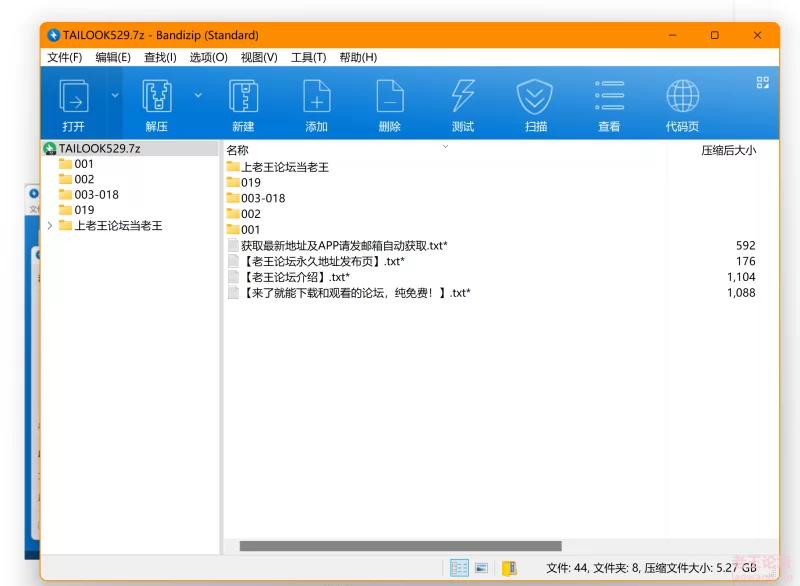Image resolution: width=800 pixels, height=586 pixels.
Task: Switch to details list view in status bar
Action: (x=459, y=568)
